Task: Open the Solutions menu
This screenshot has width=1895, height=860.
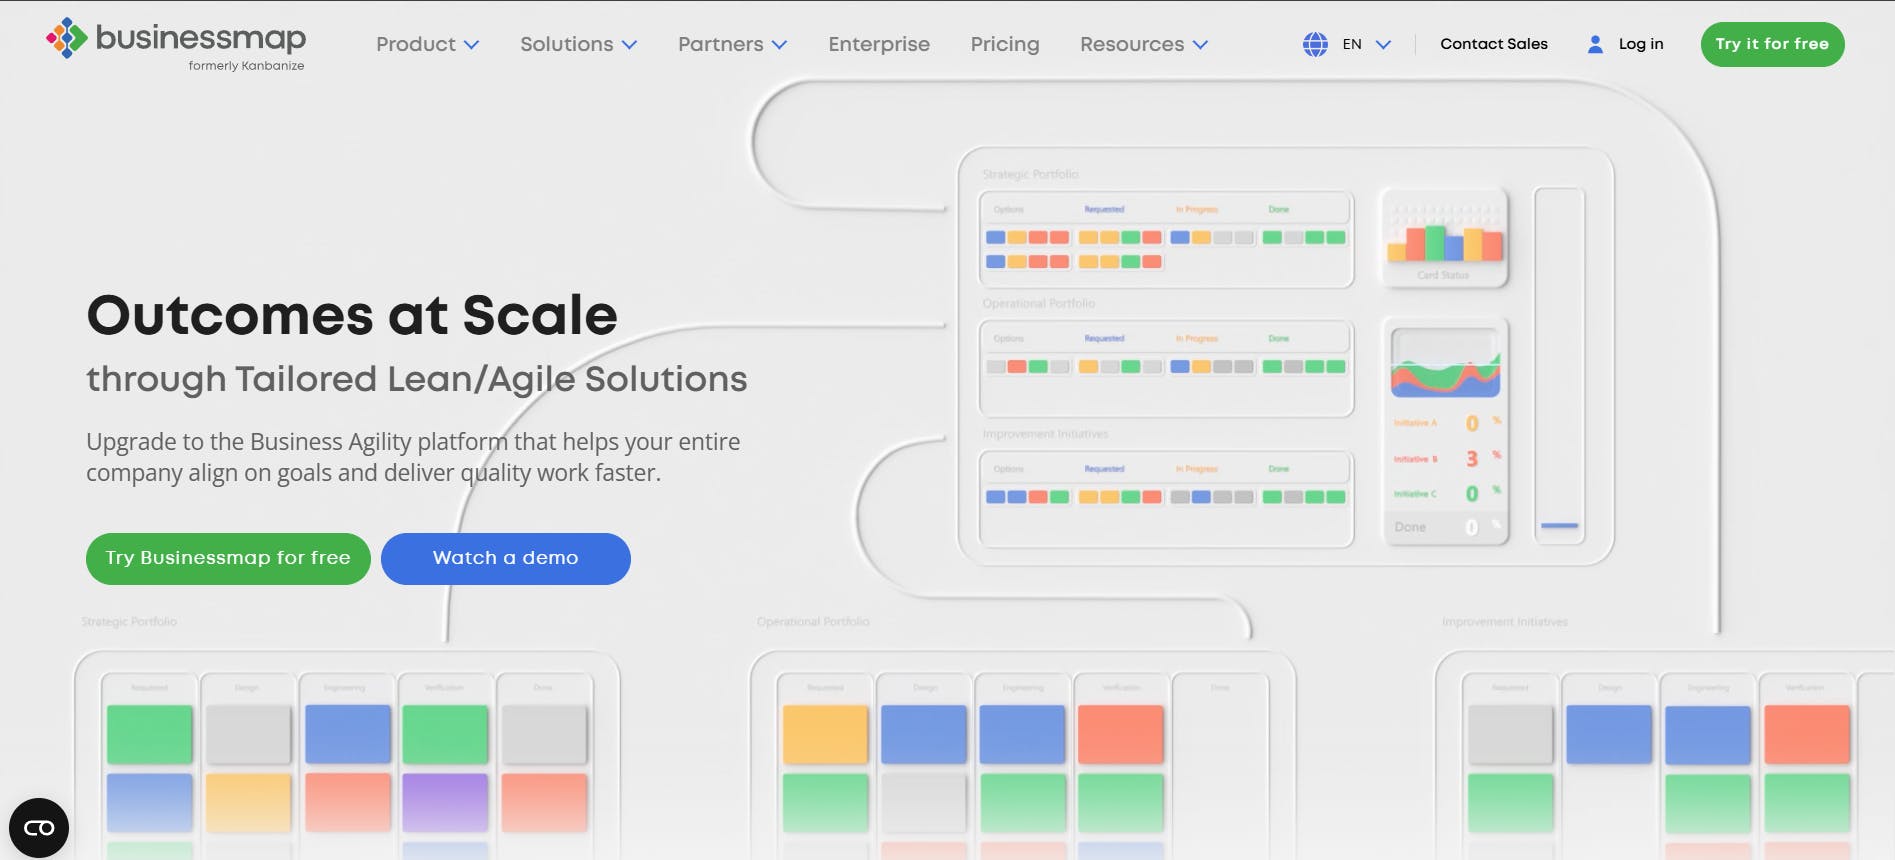Action: [567, 44]
